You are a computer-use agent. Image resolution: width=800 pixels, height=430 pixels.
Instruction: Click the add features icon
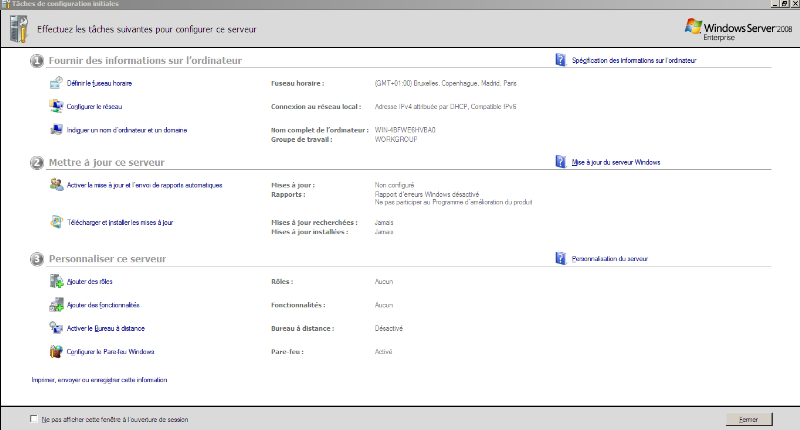(x=56, y=305)
